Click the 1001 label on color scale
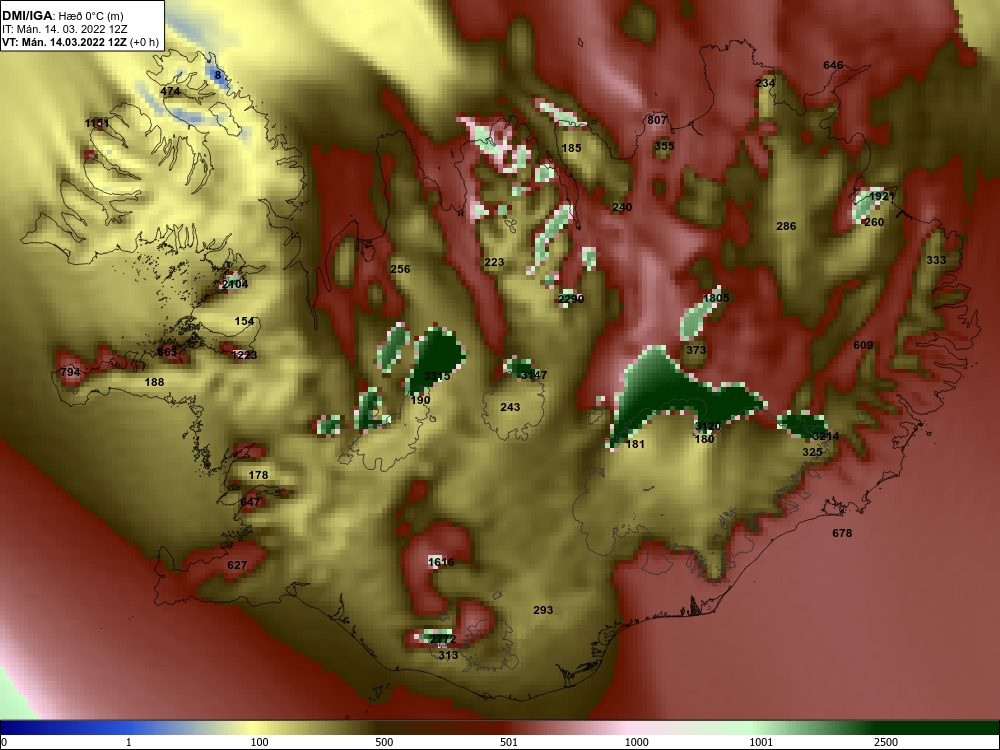Viewport: 1000px width, 750px height. click(x=761, y=742)
